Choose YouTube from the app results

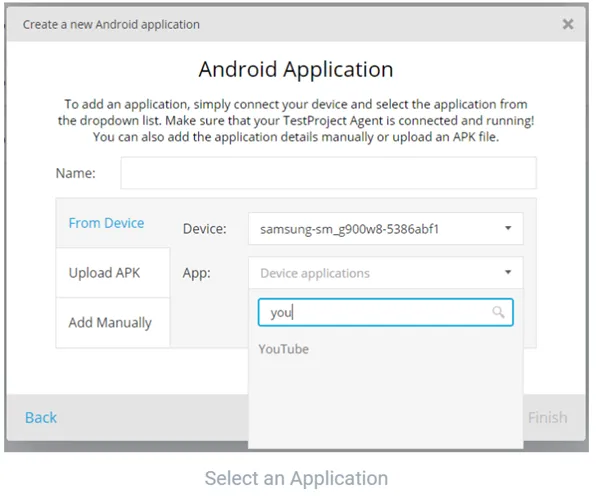point(284,349)
